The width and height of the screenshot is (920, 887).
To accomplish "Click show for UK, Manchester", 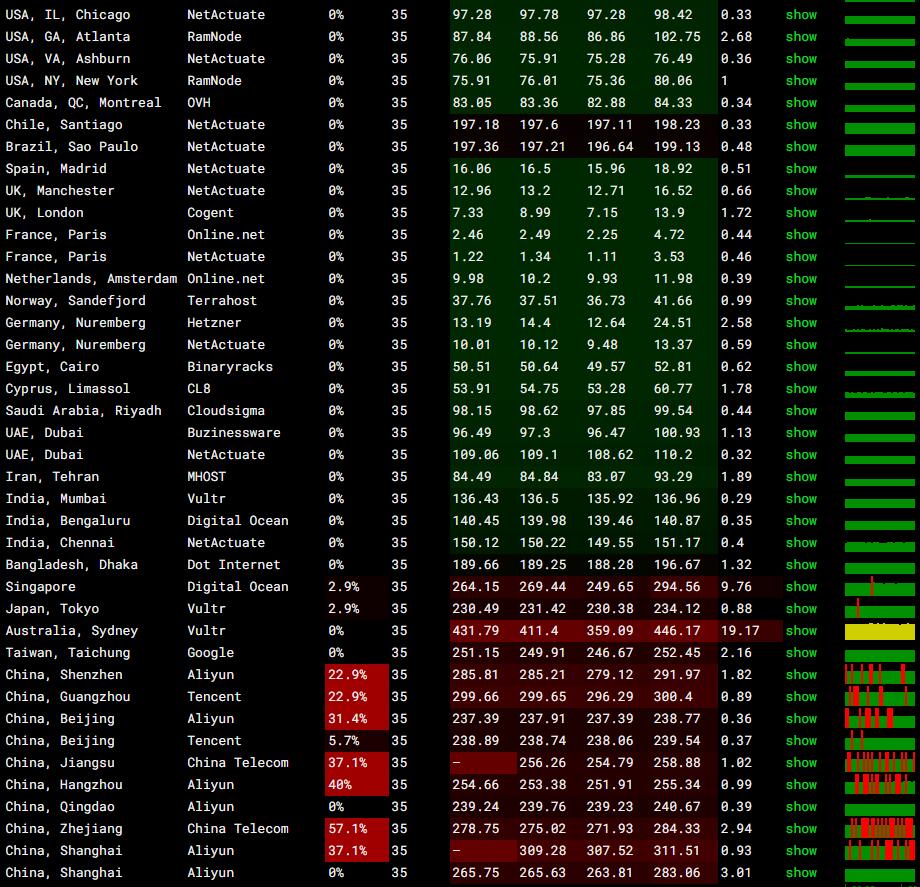I will coord(801,191).
